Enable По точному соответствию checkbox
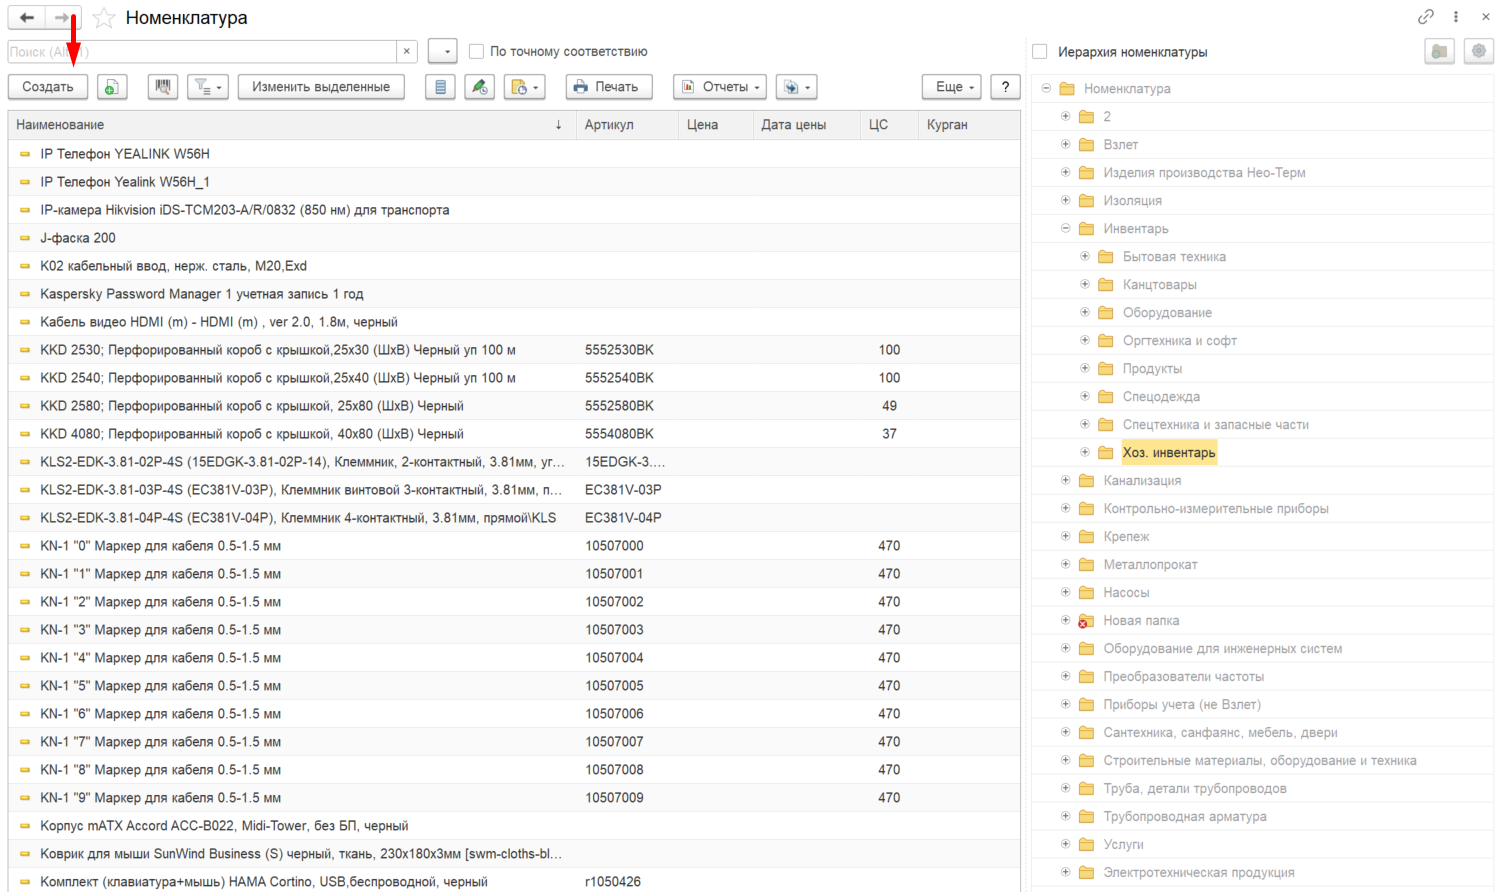The height and width of the screenshot is (892, 1504). coord(476,51)
